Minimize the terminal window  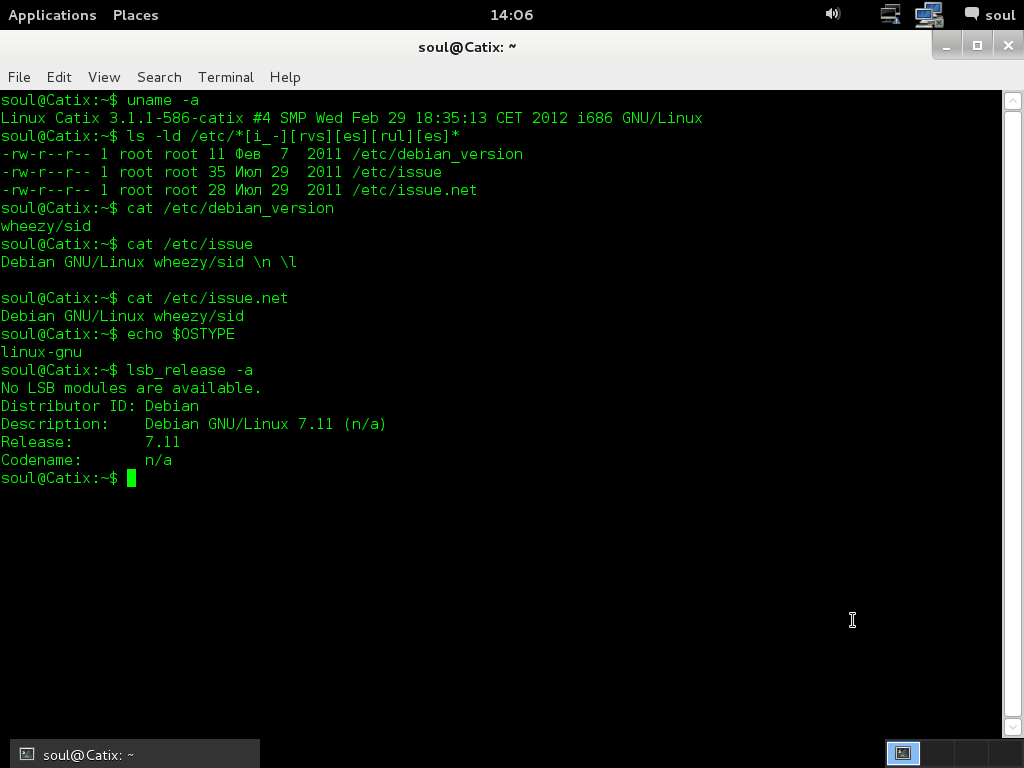[x=946, y=46]
